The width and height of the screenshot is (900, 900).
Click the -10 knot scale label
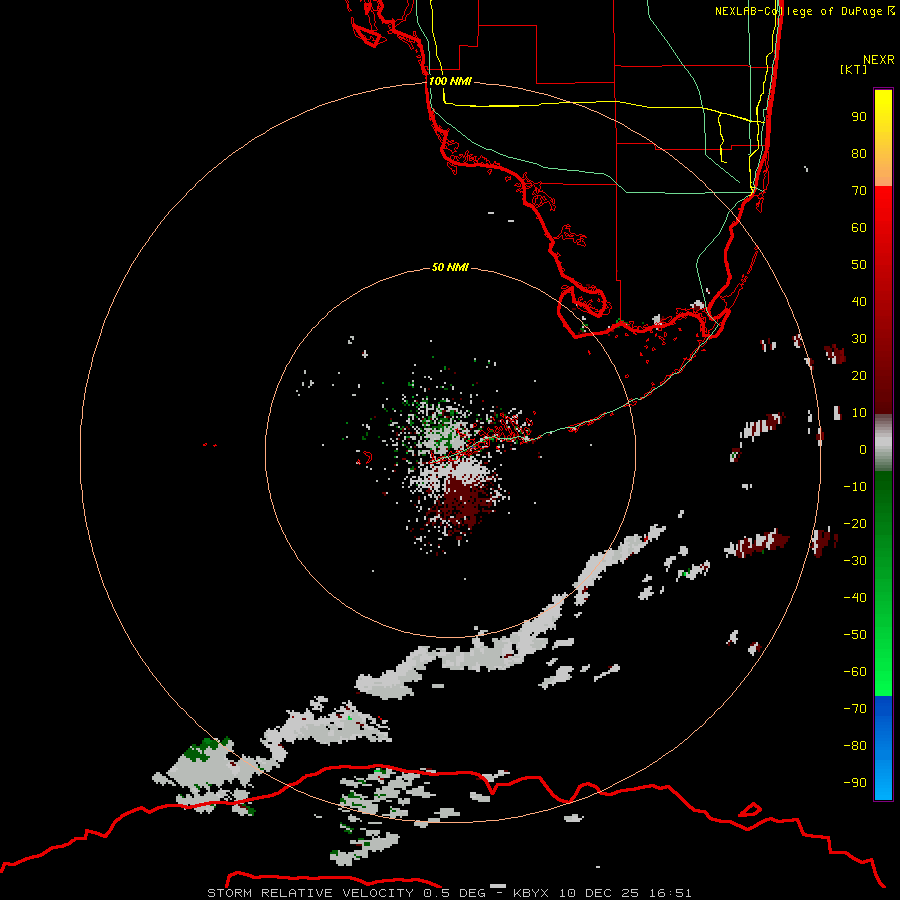[x=855, y=487]
